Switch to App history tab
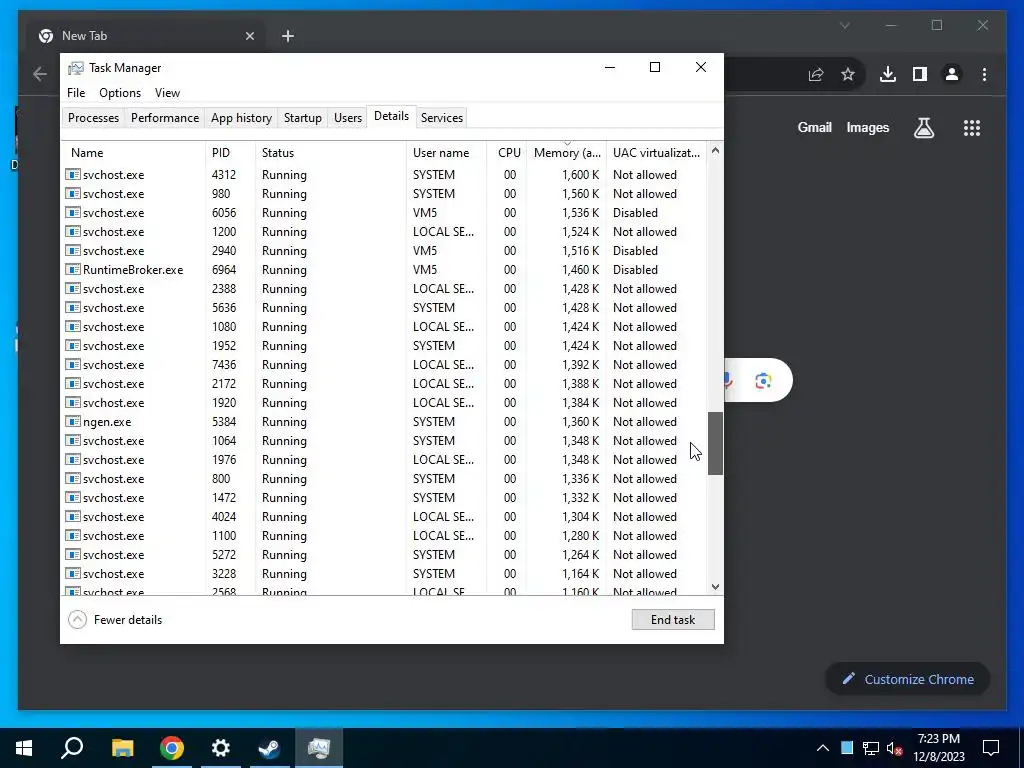This screenshot has width=1024, height=768. [x=241, y=118]
